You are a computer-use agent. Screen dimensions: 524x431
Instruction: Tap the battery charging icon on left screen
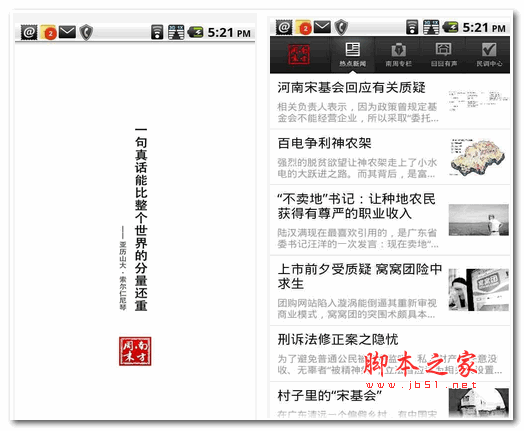point(195,32)
